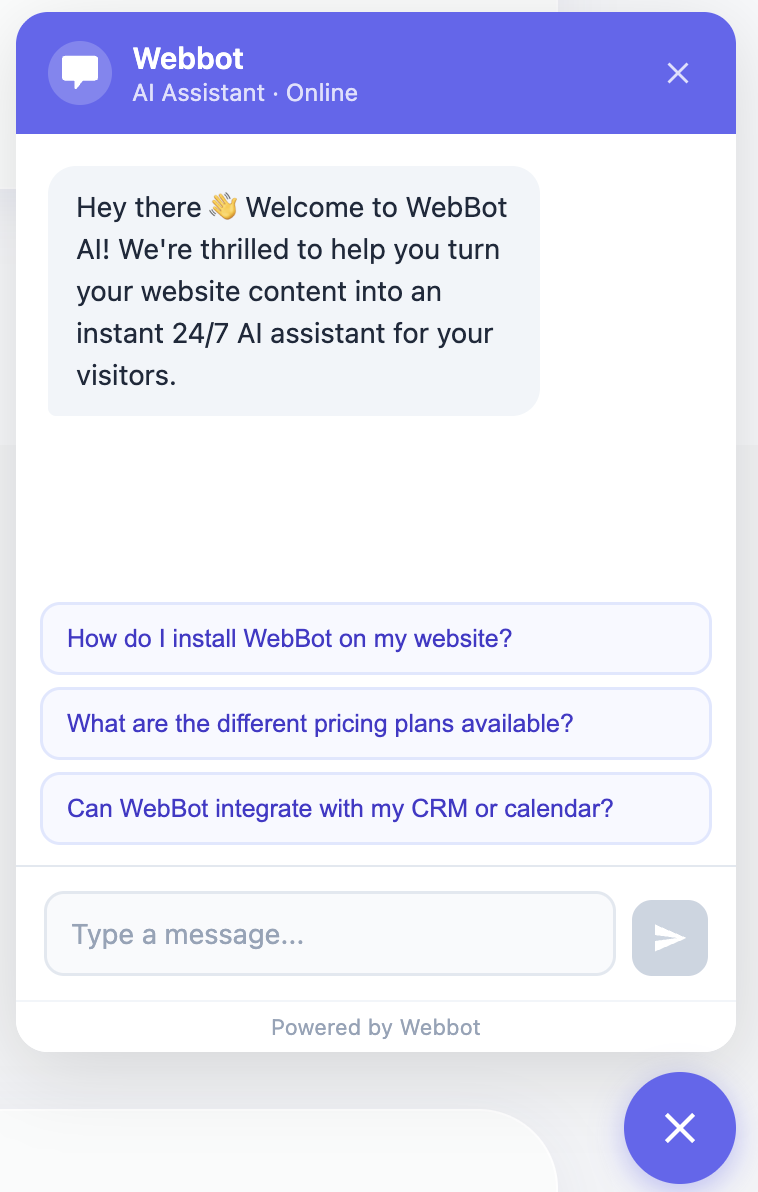The height and width of the screenshot is (1192, 758).
Task: Tap the send arrow next to message box
Action: click(x=669, y=936)
